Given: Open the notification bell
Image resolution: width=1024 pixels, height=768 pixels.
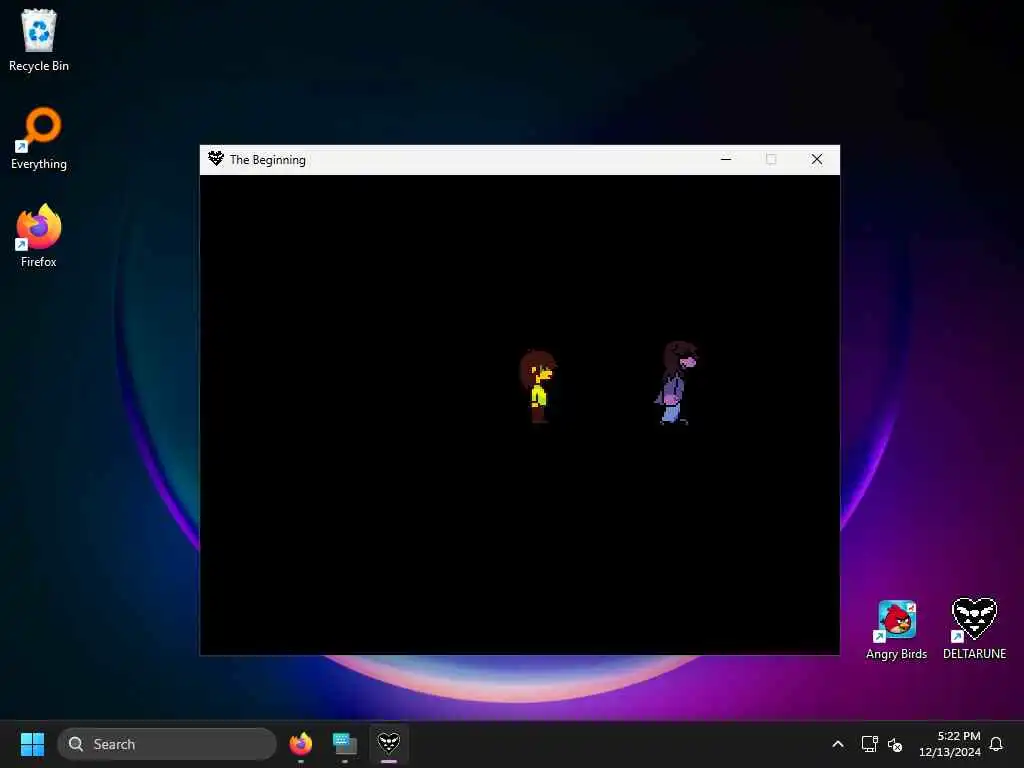Looking at the screenshot, I should (996, 744).
